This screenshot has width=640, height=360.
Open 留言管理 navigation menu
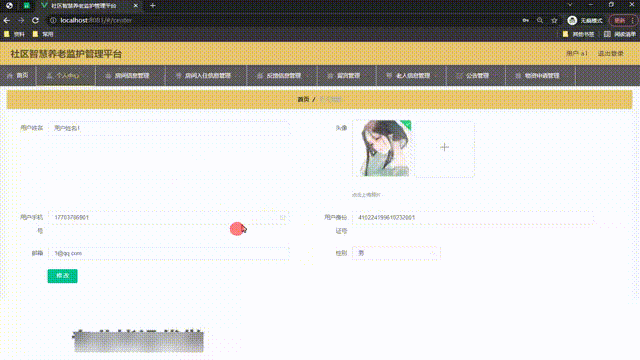coord(347,76)
